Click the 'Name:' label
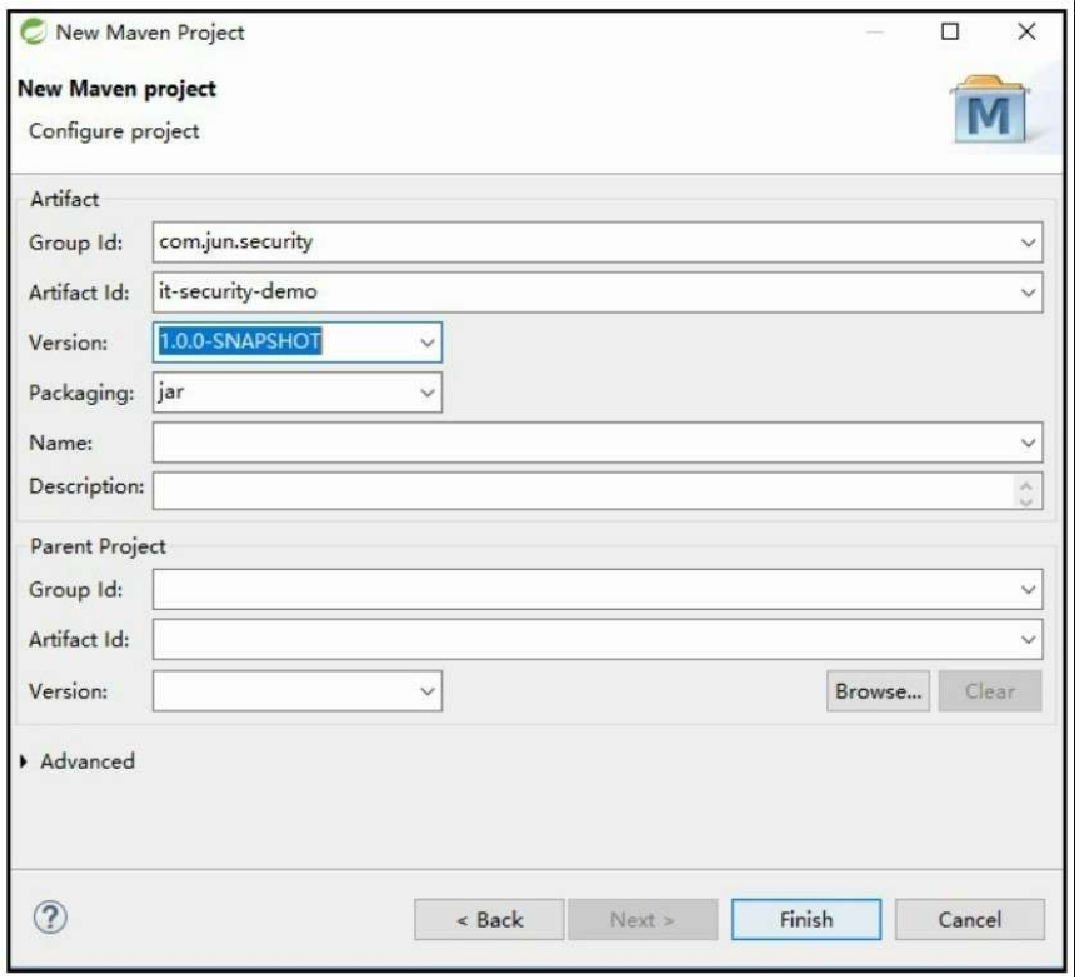This screenshot has height=977, width=1075. (x=60, y=443)
